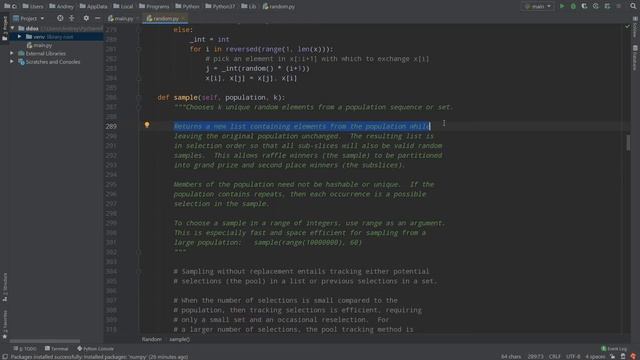Click the concurrency diagram icon in run toolbar
The width and height of the screenshot is (640, 360).
607,7
